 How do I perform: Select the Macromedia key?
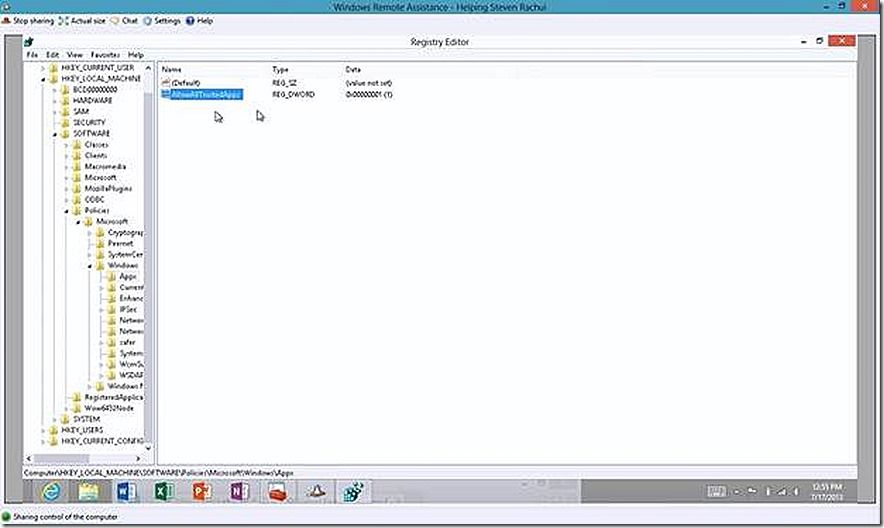click(105, 166)
